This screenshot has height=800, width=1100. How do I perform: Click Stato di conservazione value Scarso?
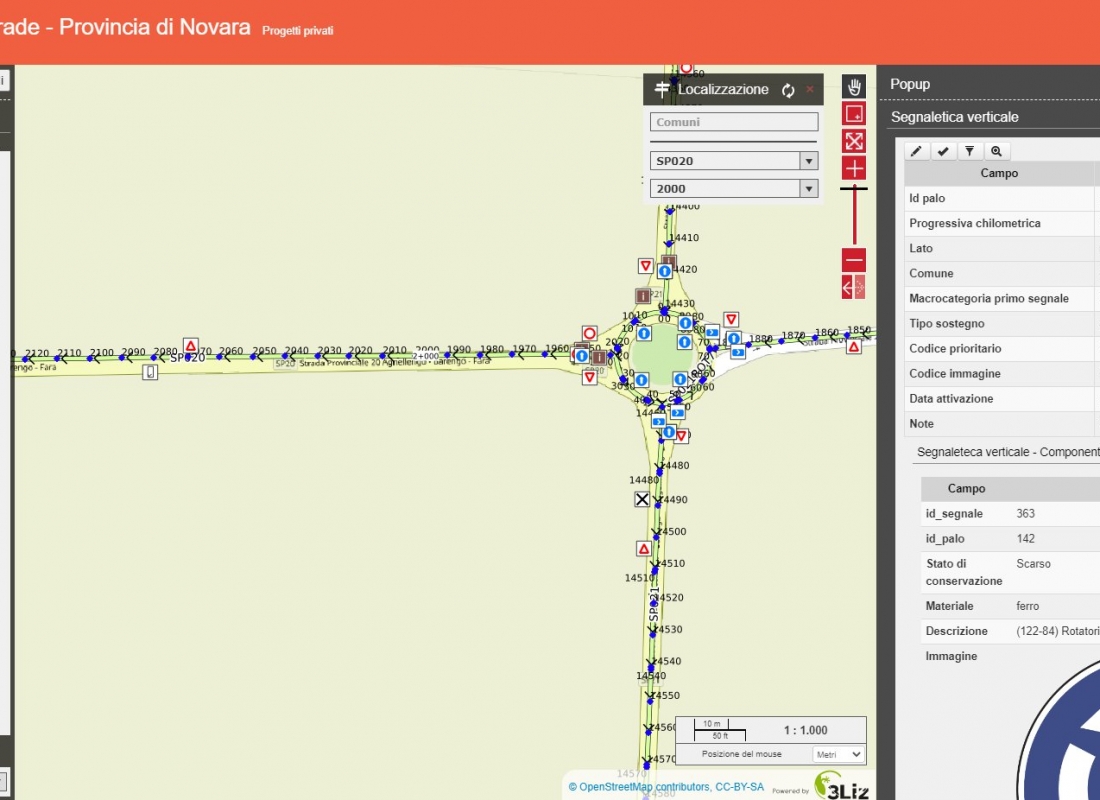click(x=1033, y=564)
